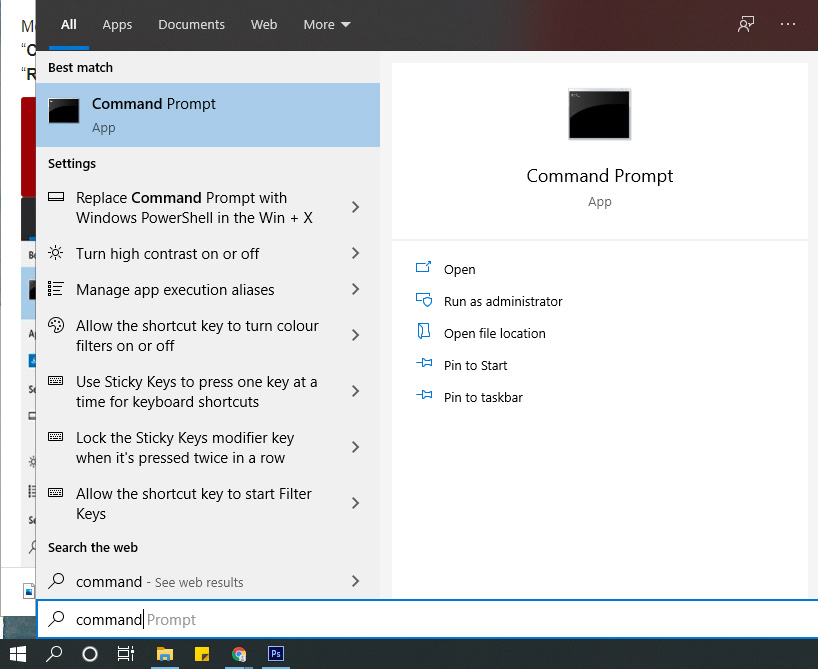The width and height of the screenshot is (818, 669).
Task: Switch to Photoshop on the taskbar
Action: [275, 653]
